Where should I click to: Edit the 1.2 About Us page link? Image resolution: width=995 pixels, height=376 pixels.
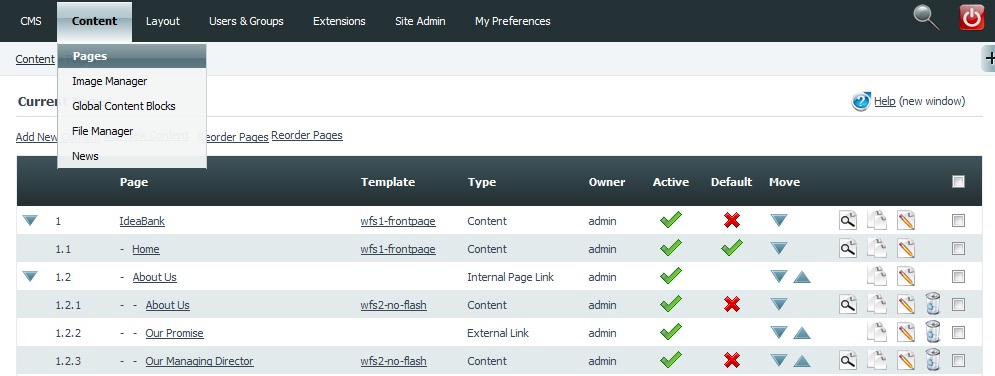click(906, 276)
